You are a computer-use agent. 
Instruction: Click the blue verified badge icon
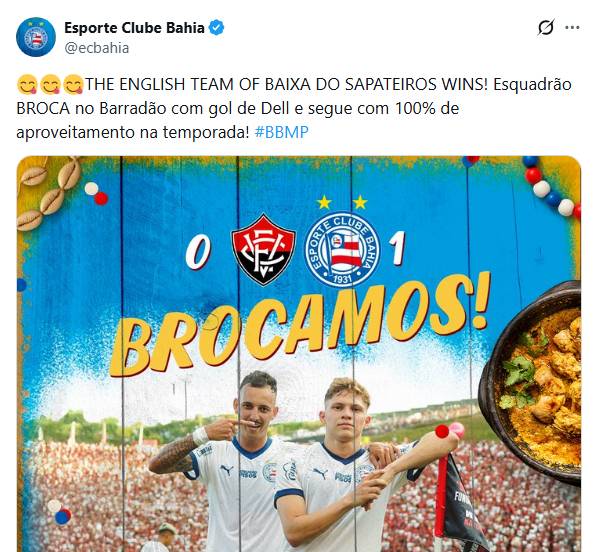(x=217, y=28)
